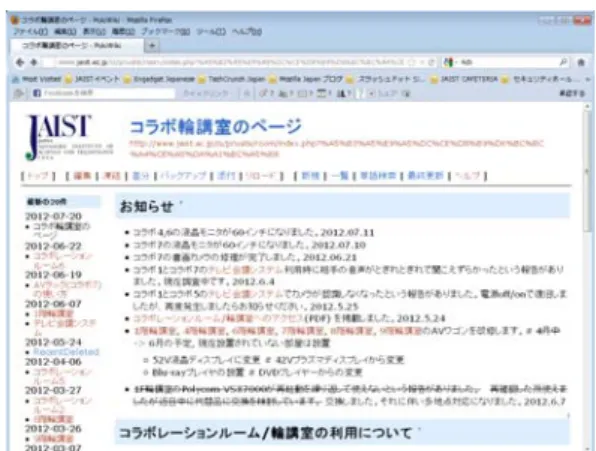Image resolution: width=596 pixels, height=451 pixels.
Task: Click the 添付 wiki navigation link
Action: (x=226, y=176)
